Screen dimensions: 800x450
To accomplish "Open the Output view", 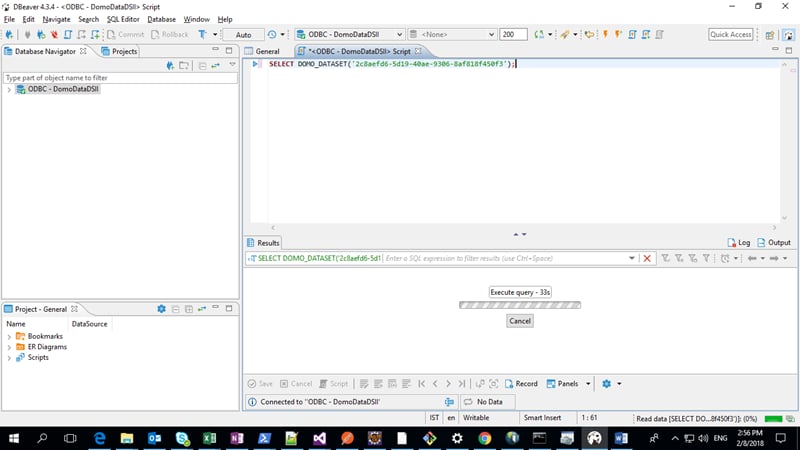I will 774,243.
